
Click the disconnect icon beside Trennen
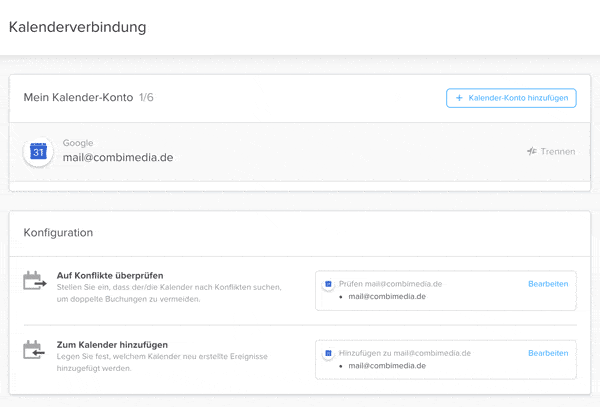532,152
